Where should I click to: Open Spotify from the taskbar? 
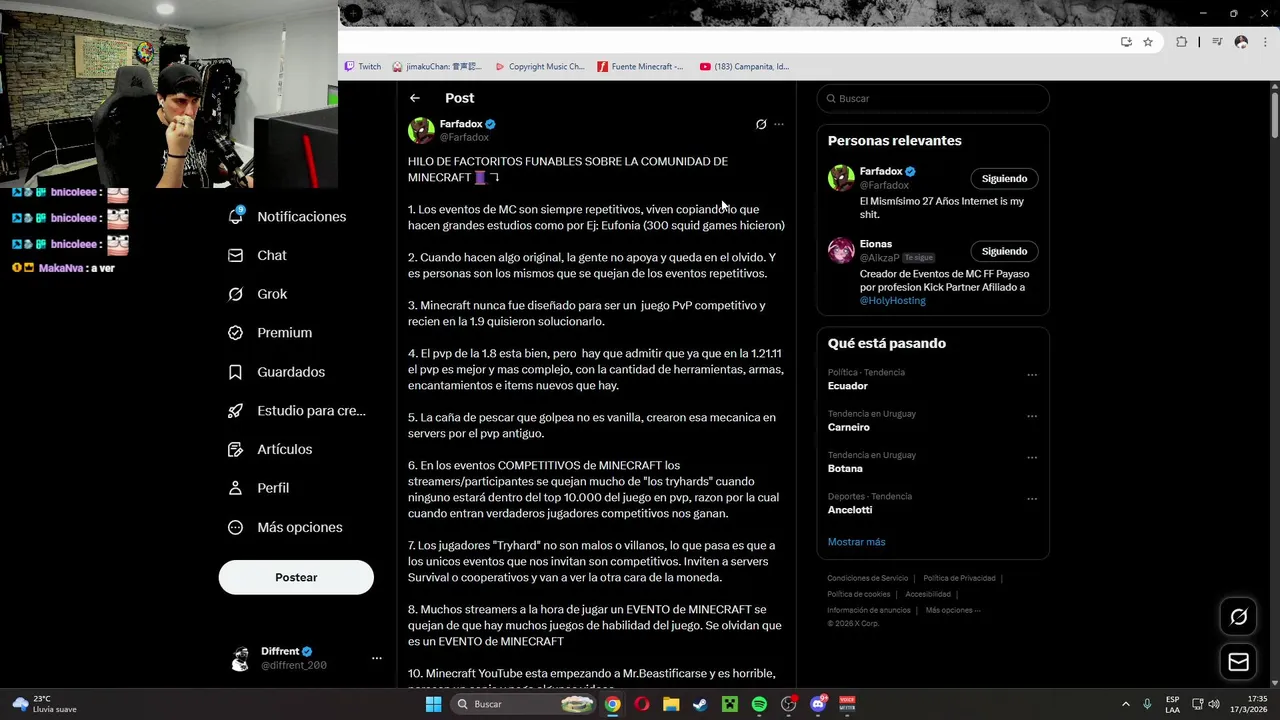point(759,704)
